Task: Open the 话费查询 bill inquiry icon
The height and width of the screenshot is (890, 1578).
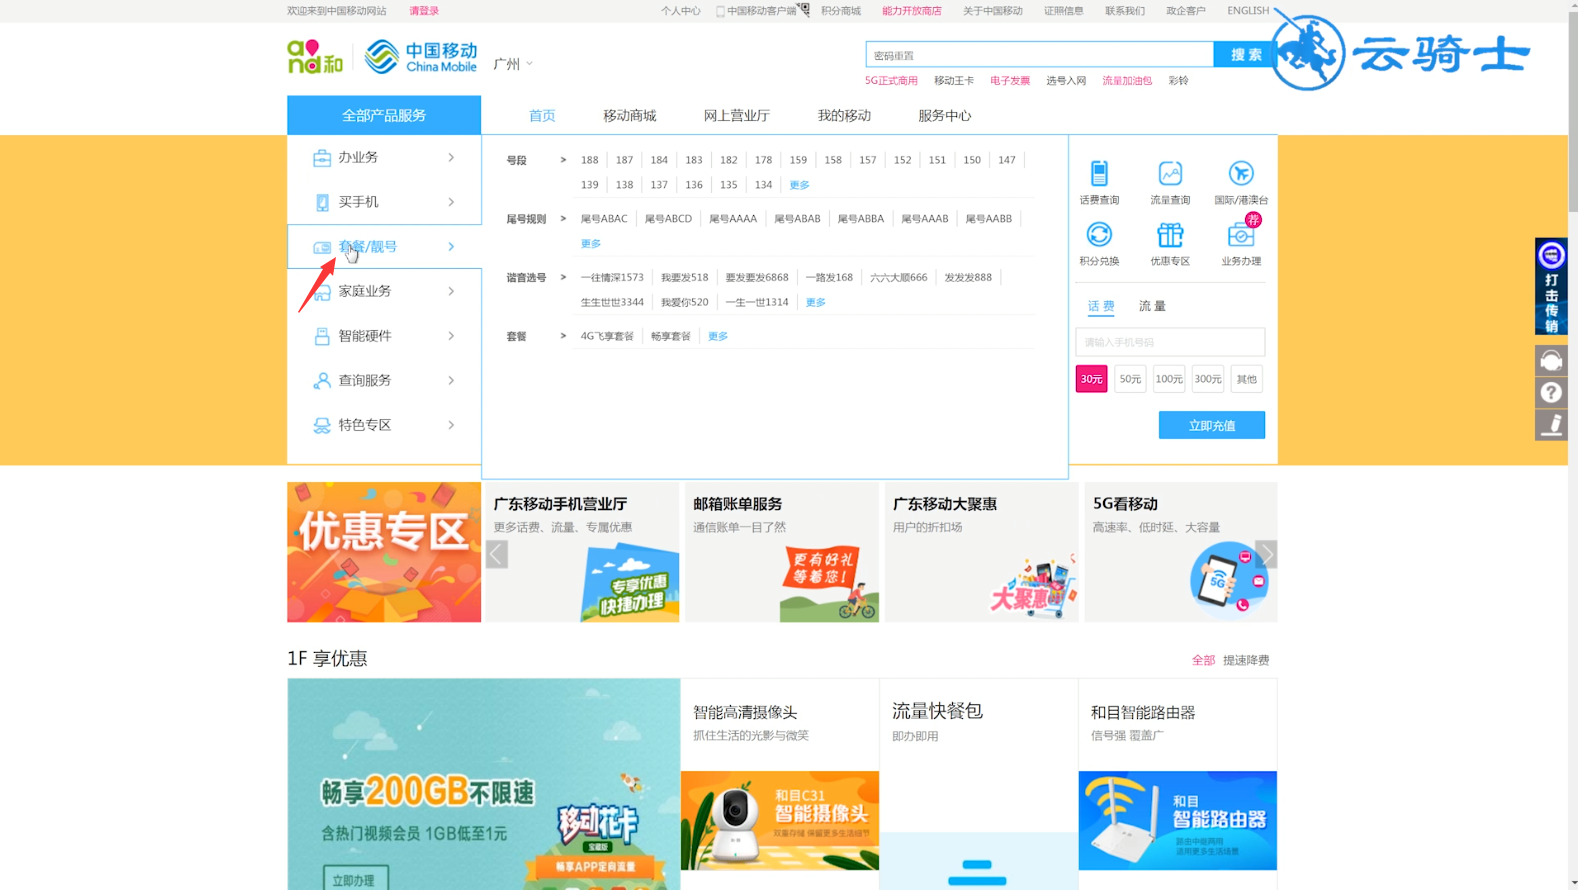Action: 1099,173
